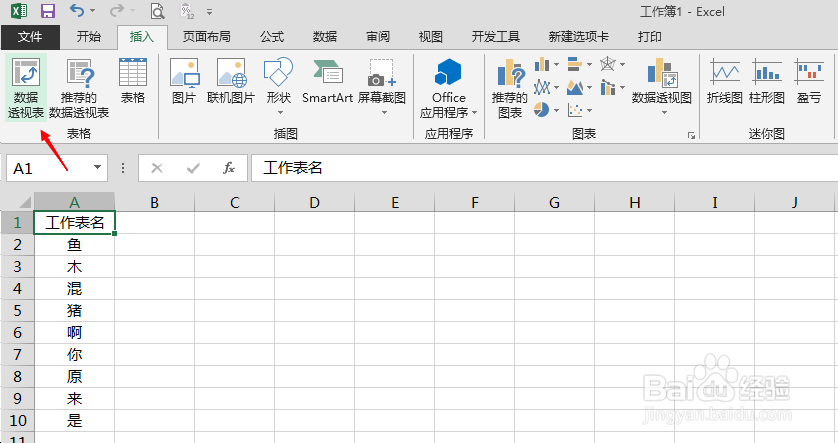
Task: Click in the formula bar input field
Action: pos(540,168)
